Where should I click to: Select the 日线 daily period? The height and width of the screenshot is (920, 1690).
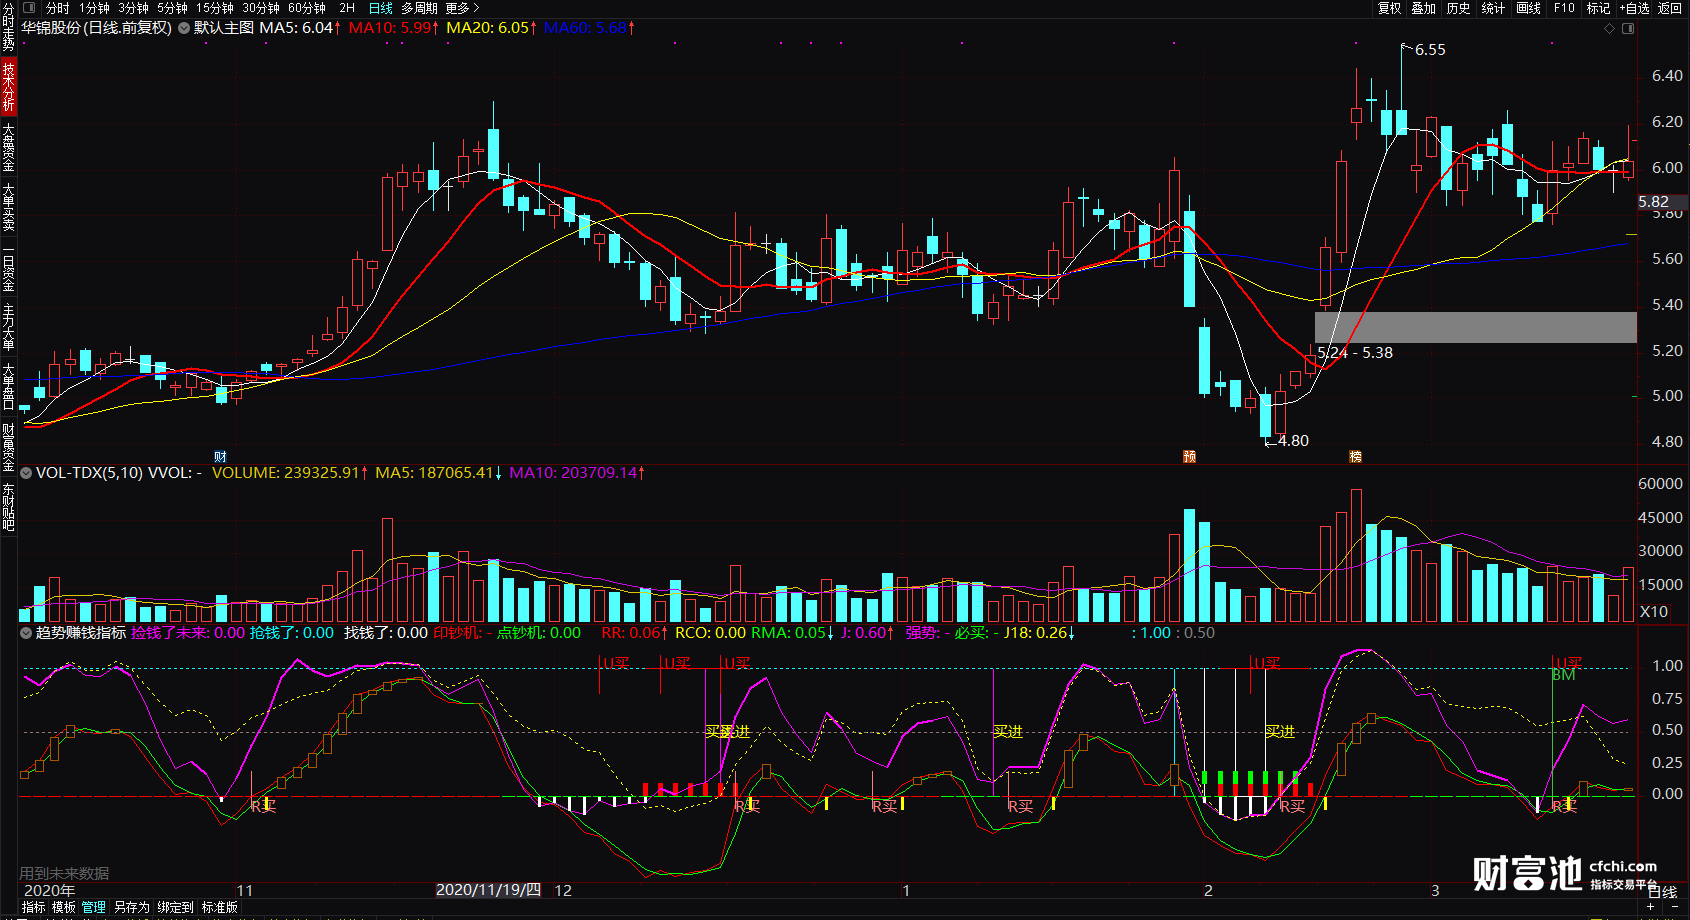pyautogui.click(x=381, y=8)
